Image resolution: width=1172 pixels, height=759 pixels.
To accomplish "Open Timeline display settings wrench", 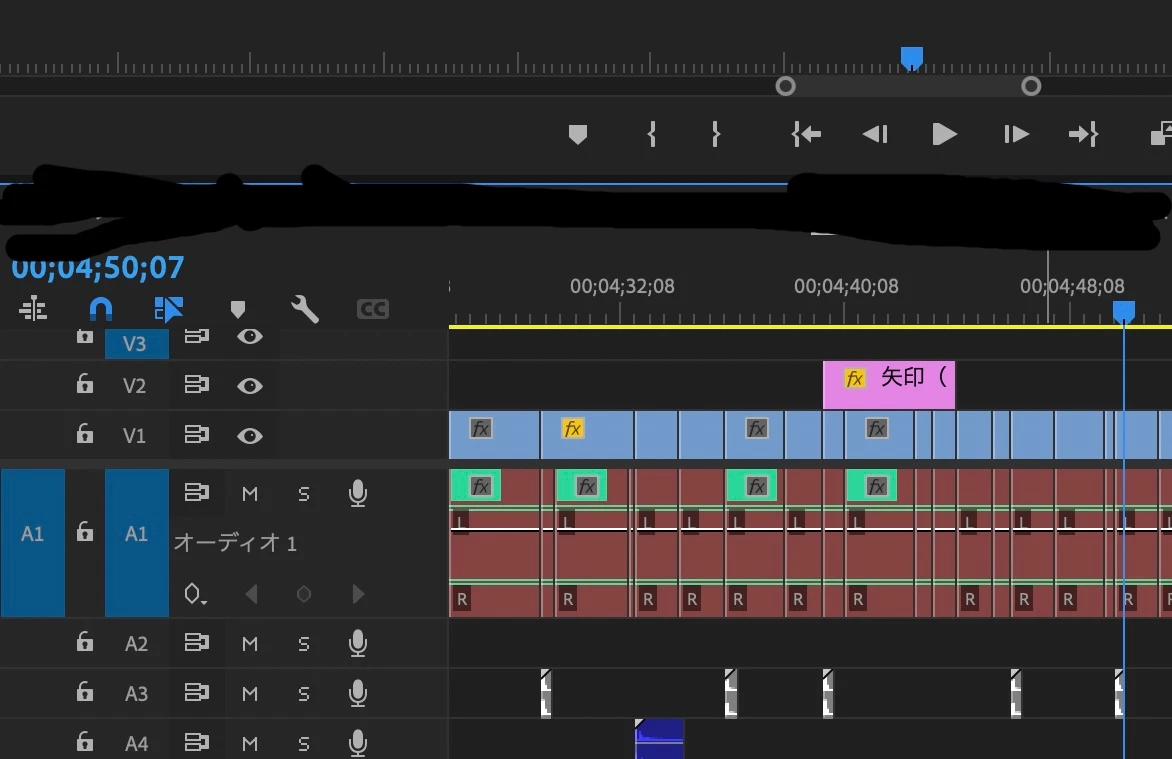I will tap(305, 308).
